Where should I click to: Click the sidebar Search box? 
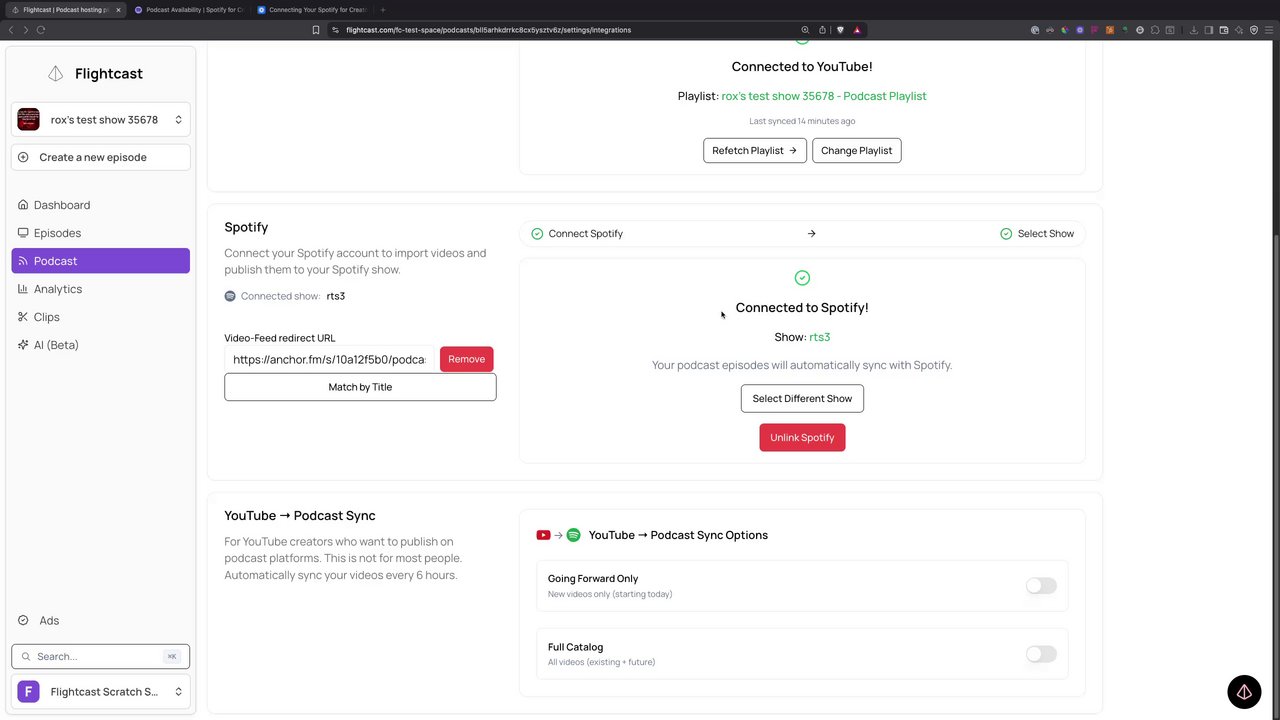(x=101, y=657)
